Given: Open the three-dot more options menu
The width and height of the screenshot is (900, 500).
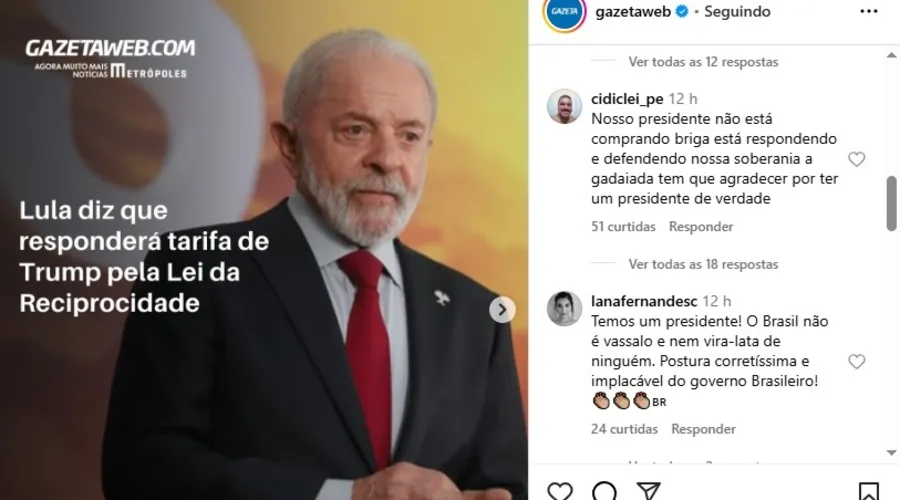Looking at the screenshot, I should click(x=868, y=11).
